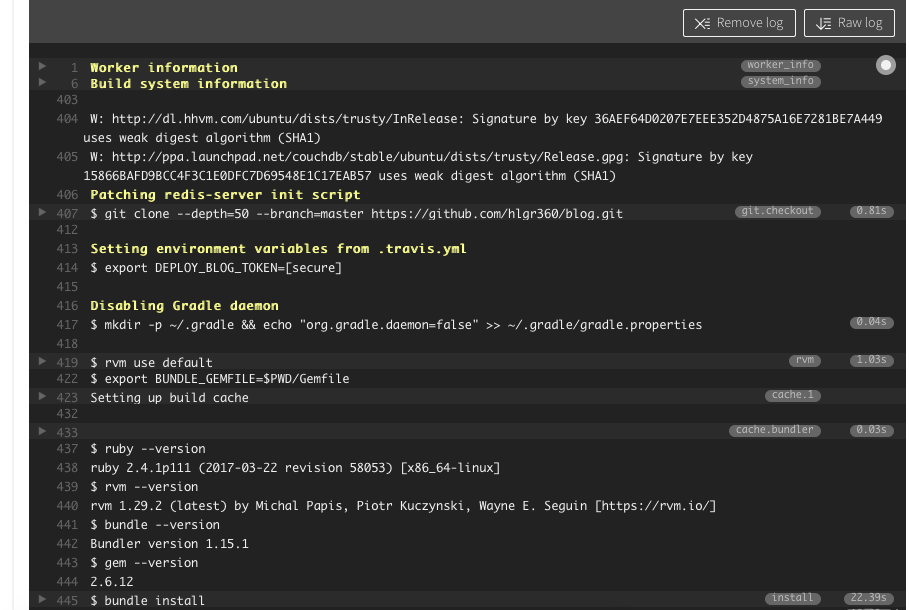Image resolution: width=909 pixels, height=610 pixels.
Task: Click the cache.bundler tag
Action: 775,430
